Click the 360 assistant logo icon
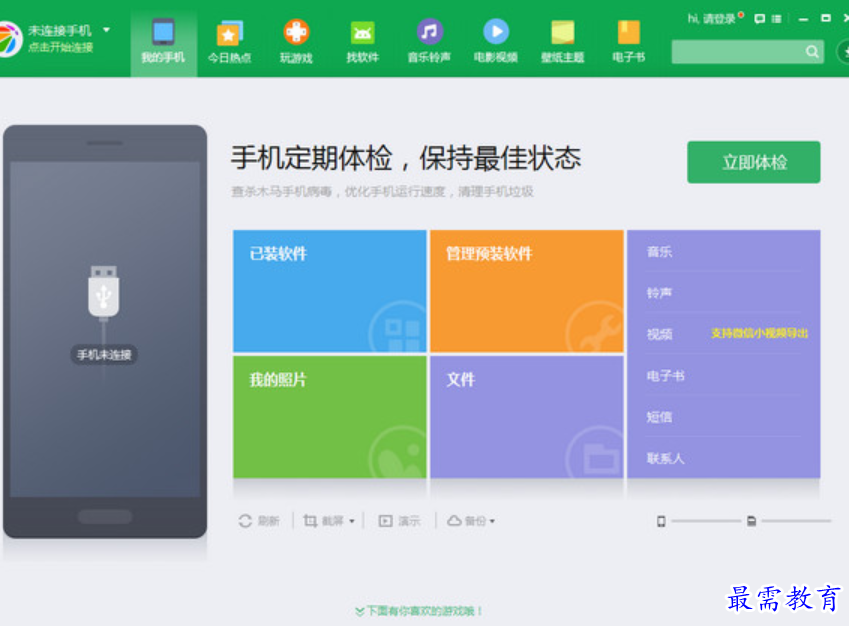 9,39
